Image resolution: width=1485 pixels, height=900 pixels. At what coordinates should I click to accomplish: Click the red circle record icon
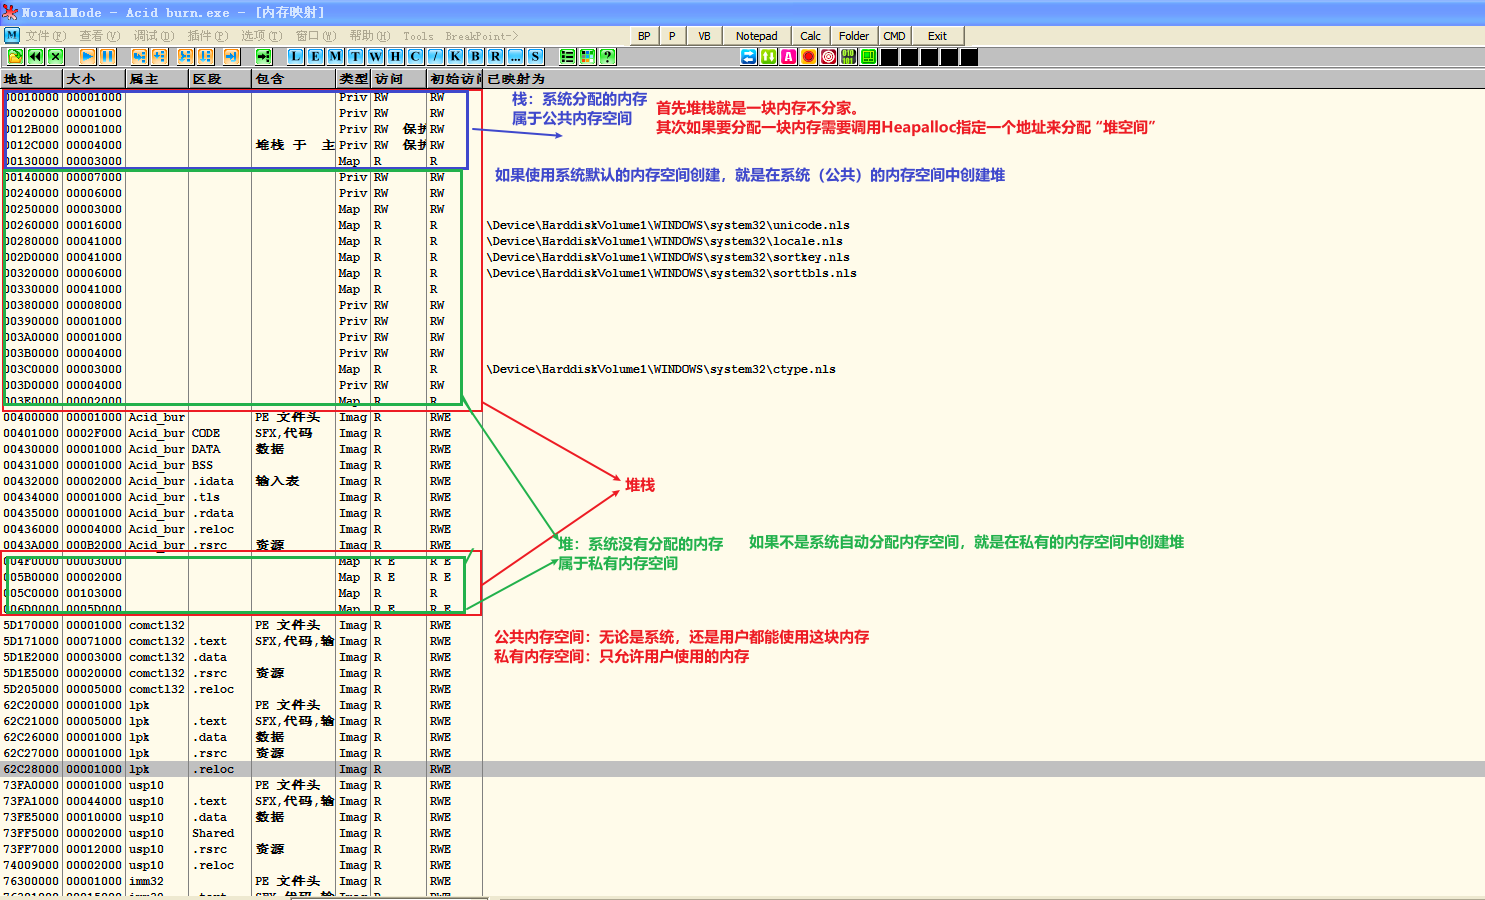pyautogui.click(x=808, y=57)
